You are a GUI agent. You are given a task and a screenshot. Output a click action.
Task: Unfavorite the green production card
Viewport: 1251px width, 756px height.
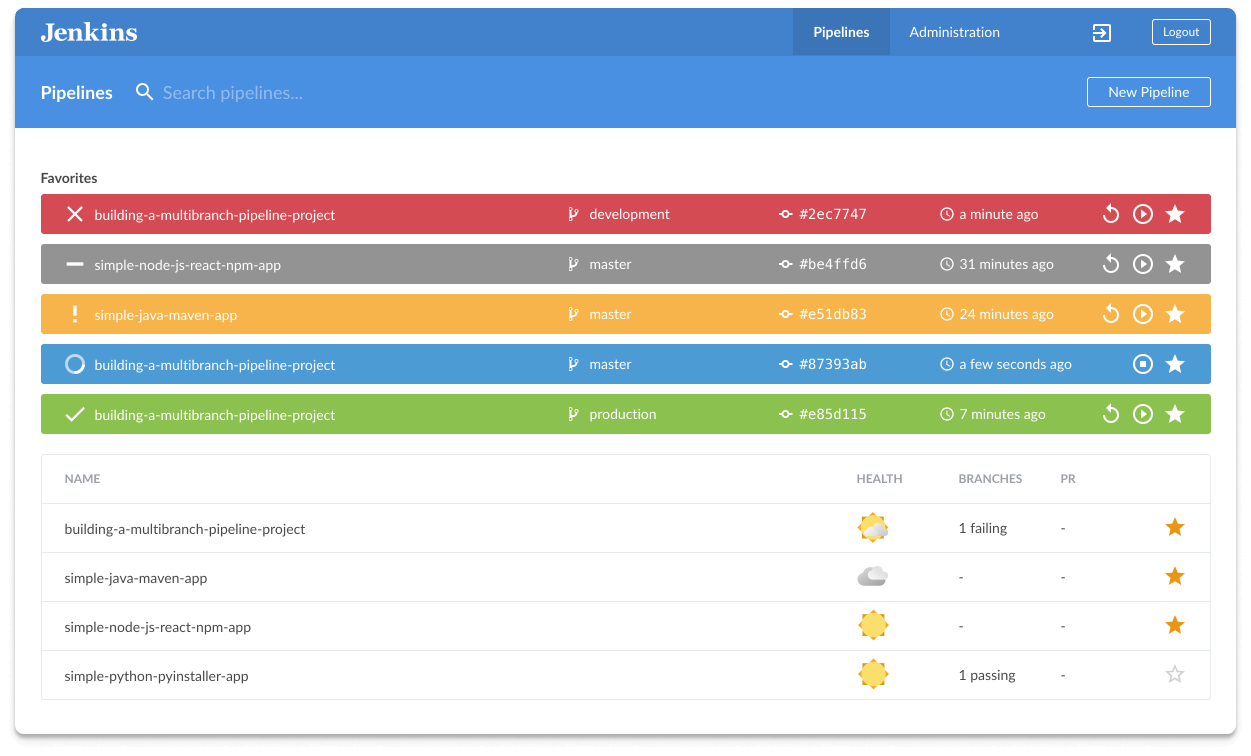click(1175, 414)
